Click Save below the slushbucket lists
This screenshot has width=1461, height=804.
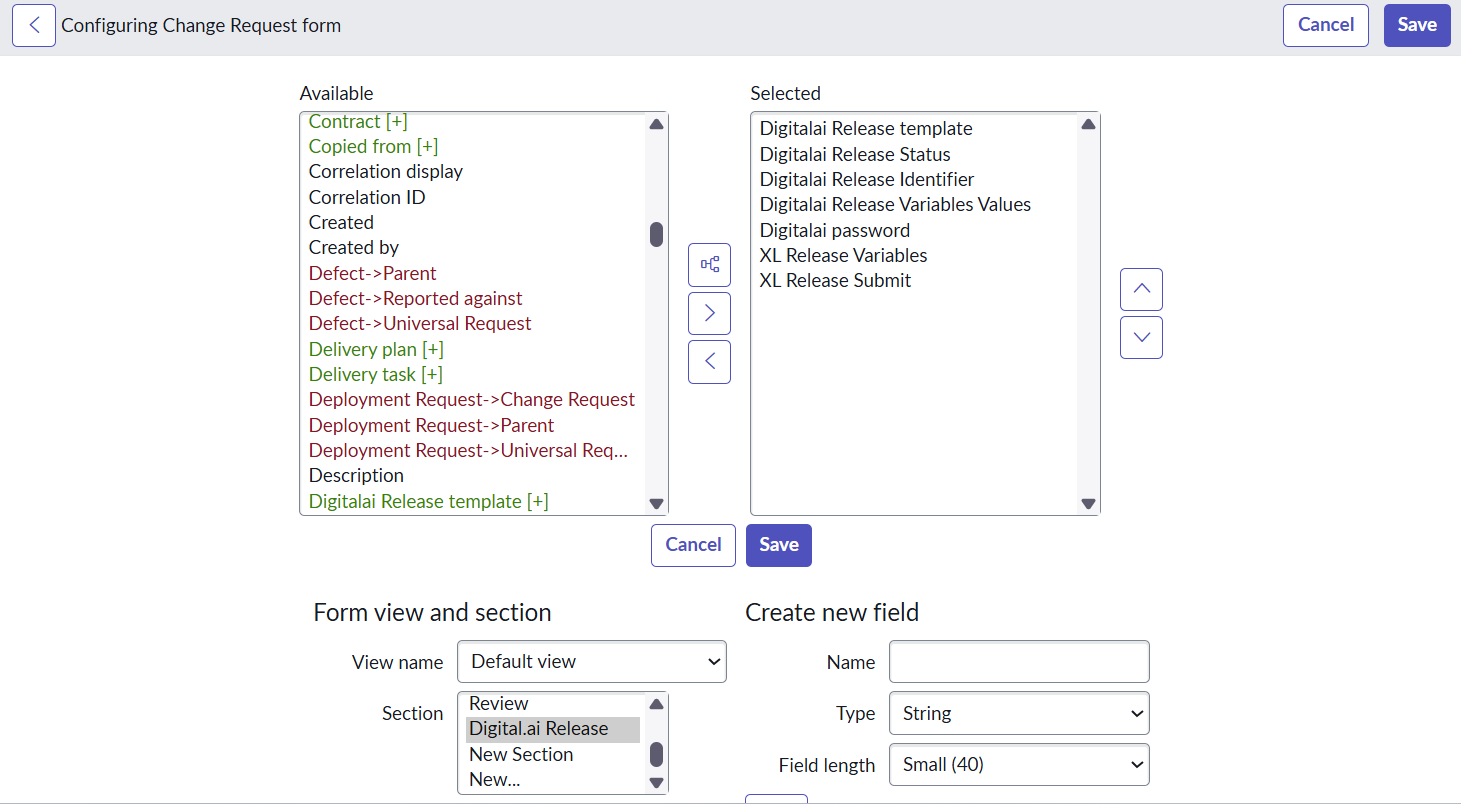779,545
